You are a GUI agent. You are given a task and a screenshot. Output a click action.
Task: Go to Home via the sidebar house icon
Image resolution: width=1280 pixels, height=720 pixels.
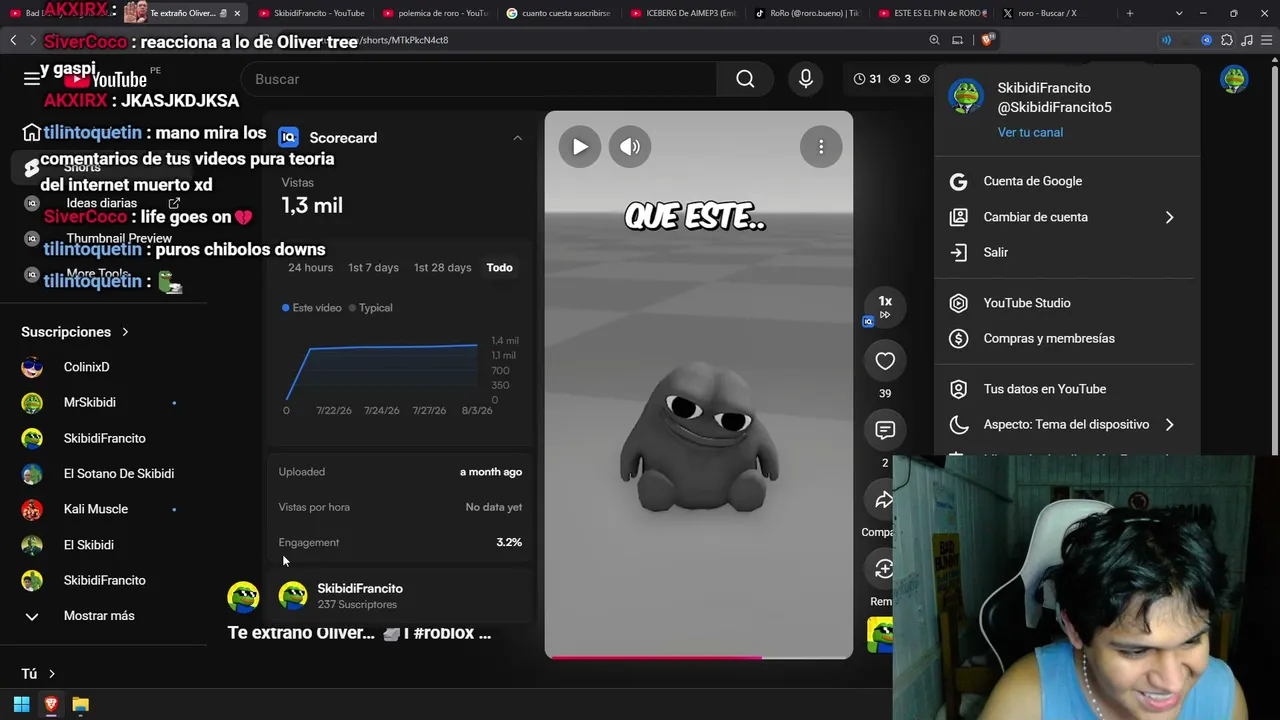click(x=32, y=133)
